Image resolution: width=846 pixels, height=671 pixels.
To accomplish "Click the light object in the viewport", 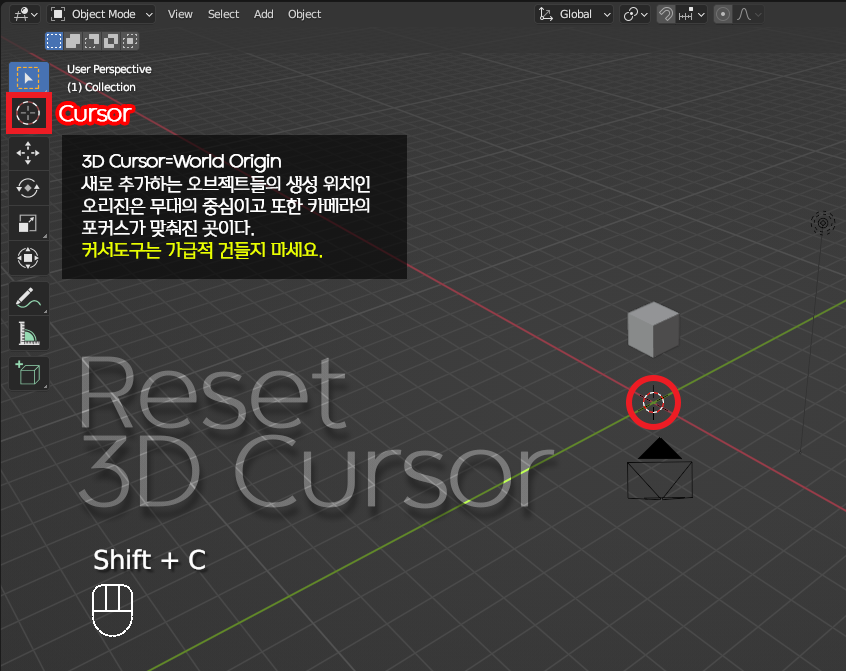I will point(823,222).
